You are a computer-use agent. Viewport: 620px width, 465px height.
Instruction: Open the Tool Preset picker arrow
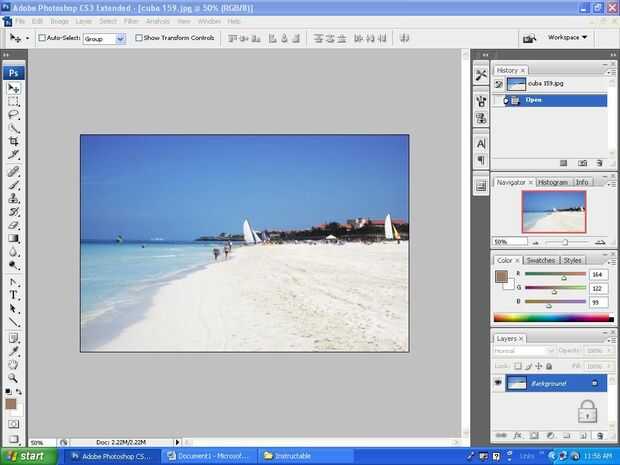(27, 38)
